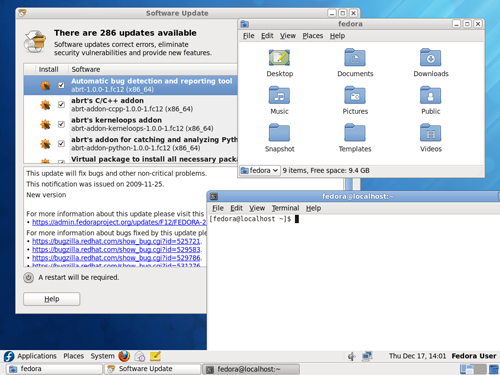The height and width of the screenshot is (375, 500).
Task: Select the Public folder icon
Action: pos(430,95)
